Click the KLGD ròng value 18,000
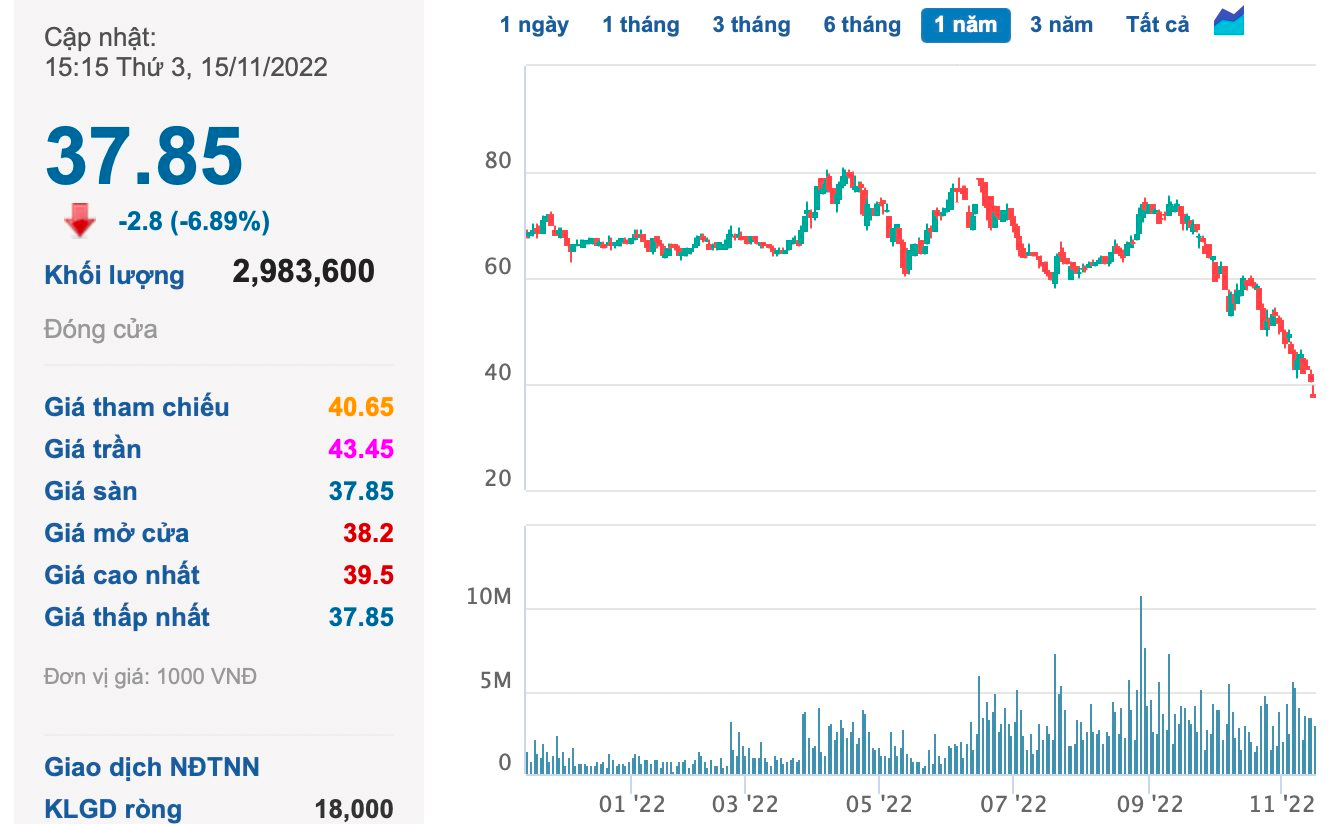Viewport: 1334px width, 824px height. 354,809
